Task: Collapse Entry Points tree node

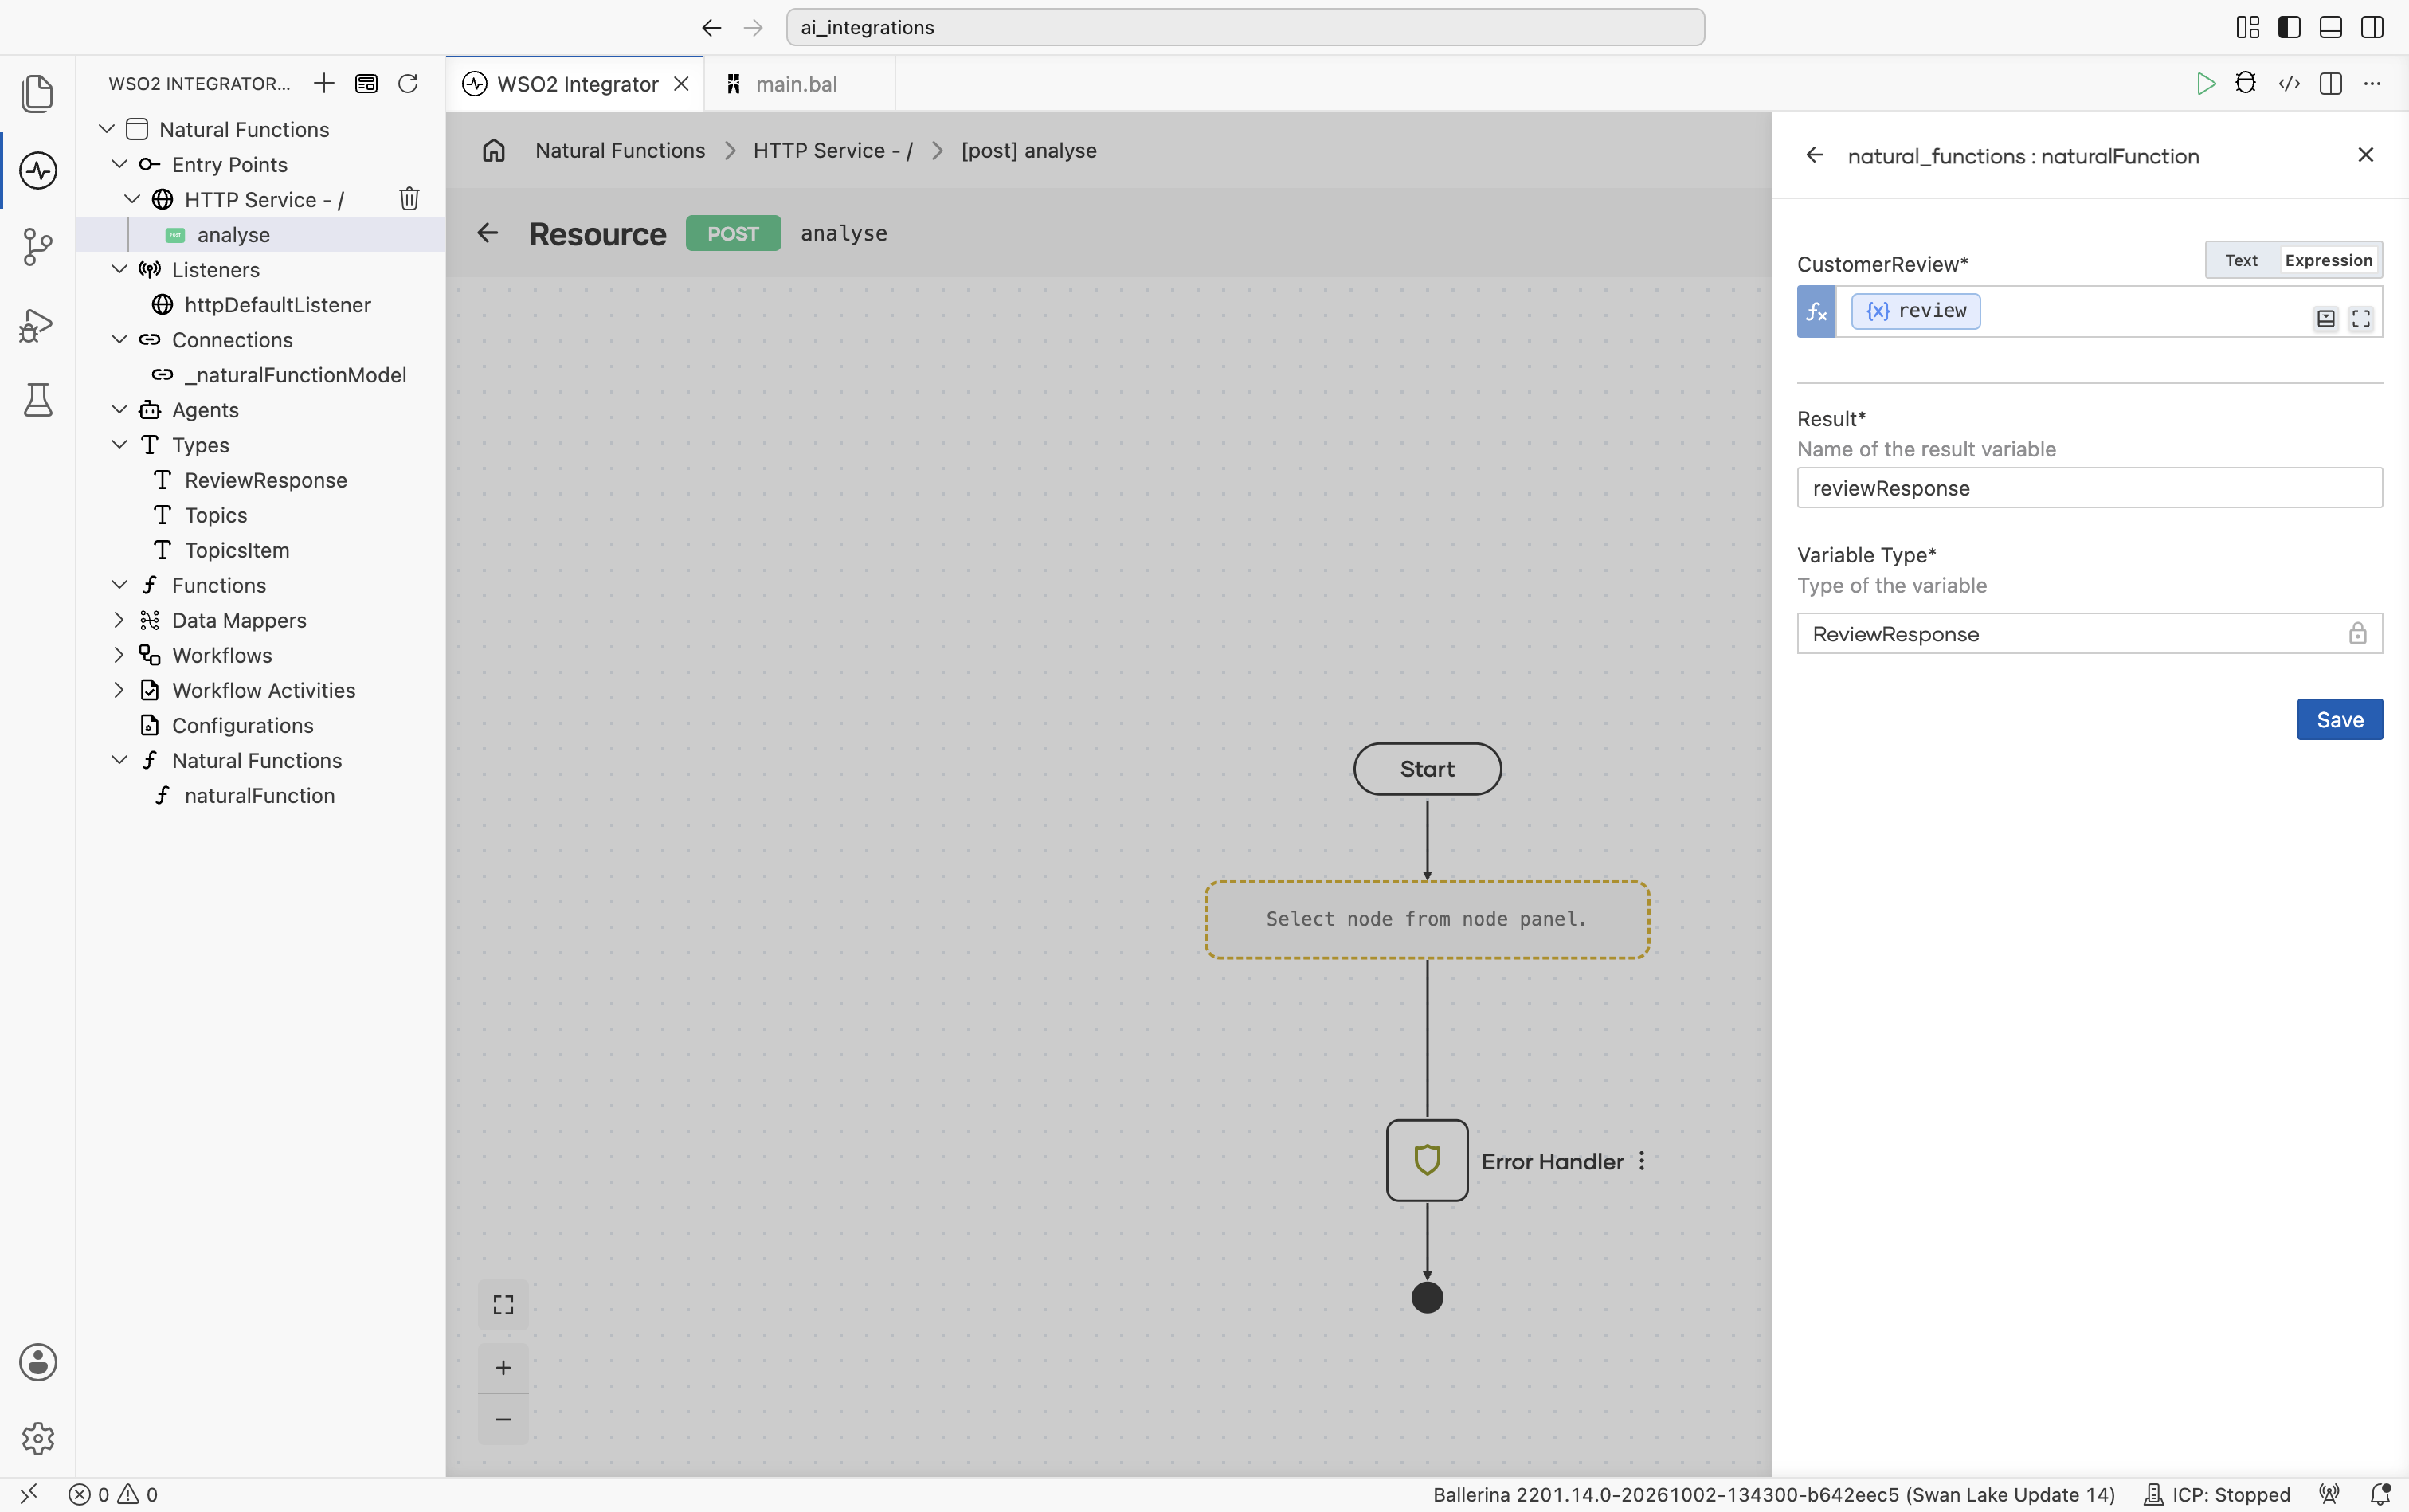Action: [119, 164]
